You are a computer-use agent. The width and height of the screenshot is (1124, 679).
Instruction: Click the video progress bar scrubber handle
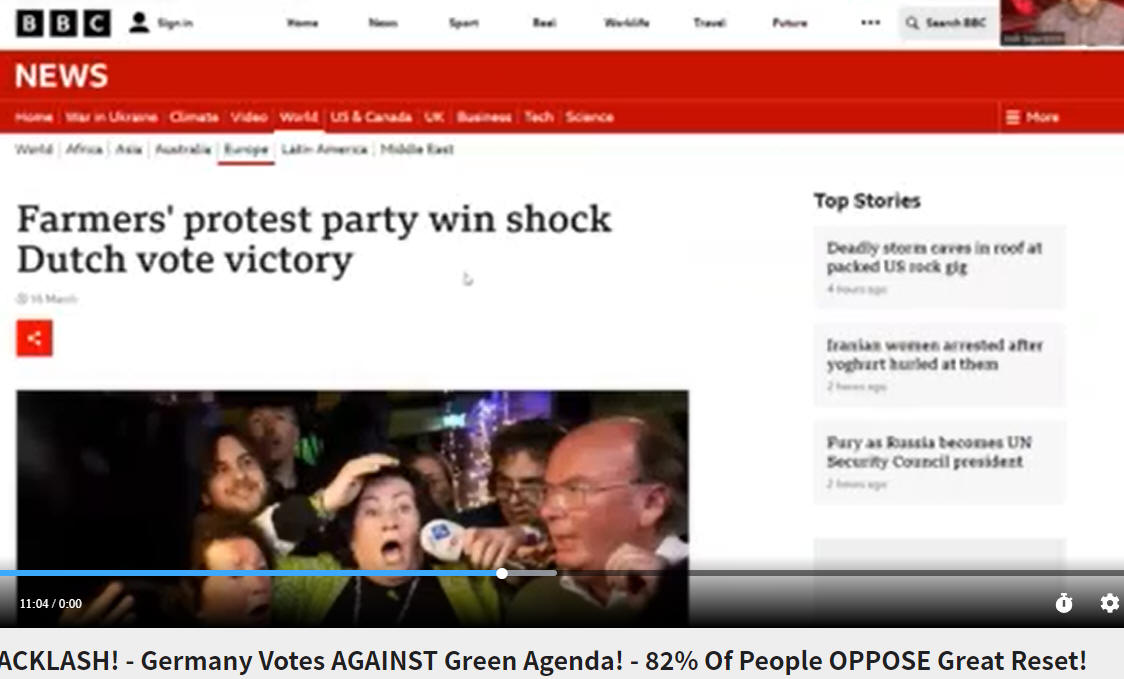coord(502,573)
